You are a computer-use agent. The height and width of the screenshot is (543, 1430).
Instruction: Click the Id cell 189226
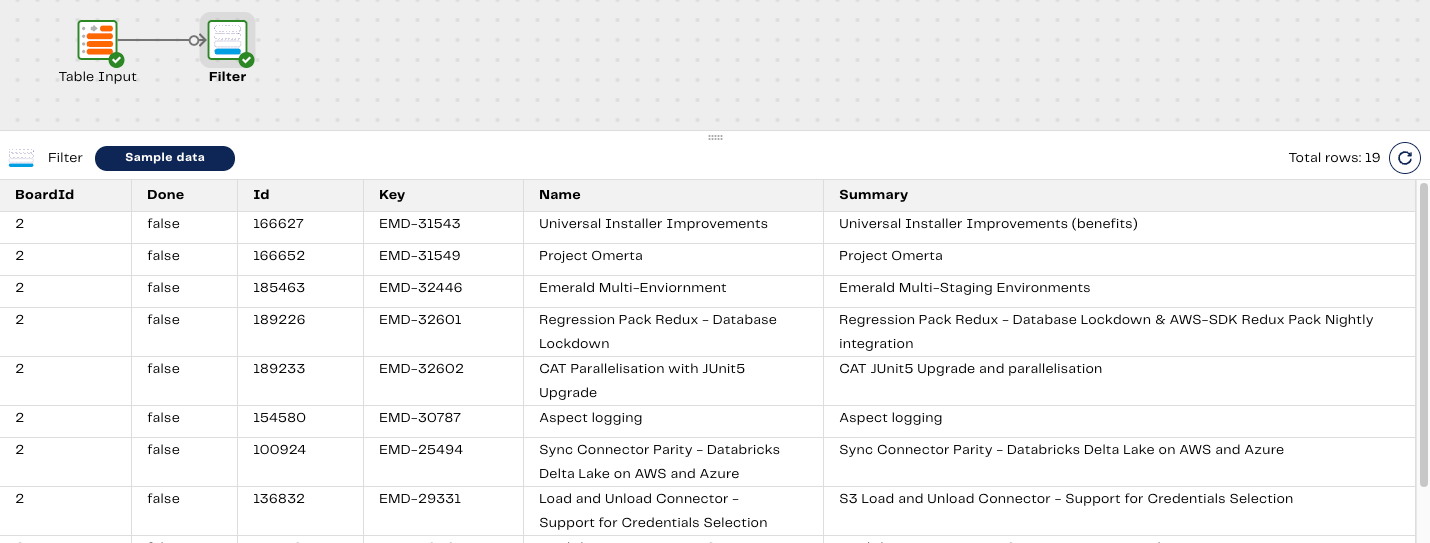(279, 320)
